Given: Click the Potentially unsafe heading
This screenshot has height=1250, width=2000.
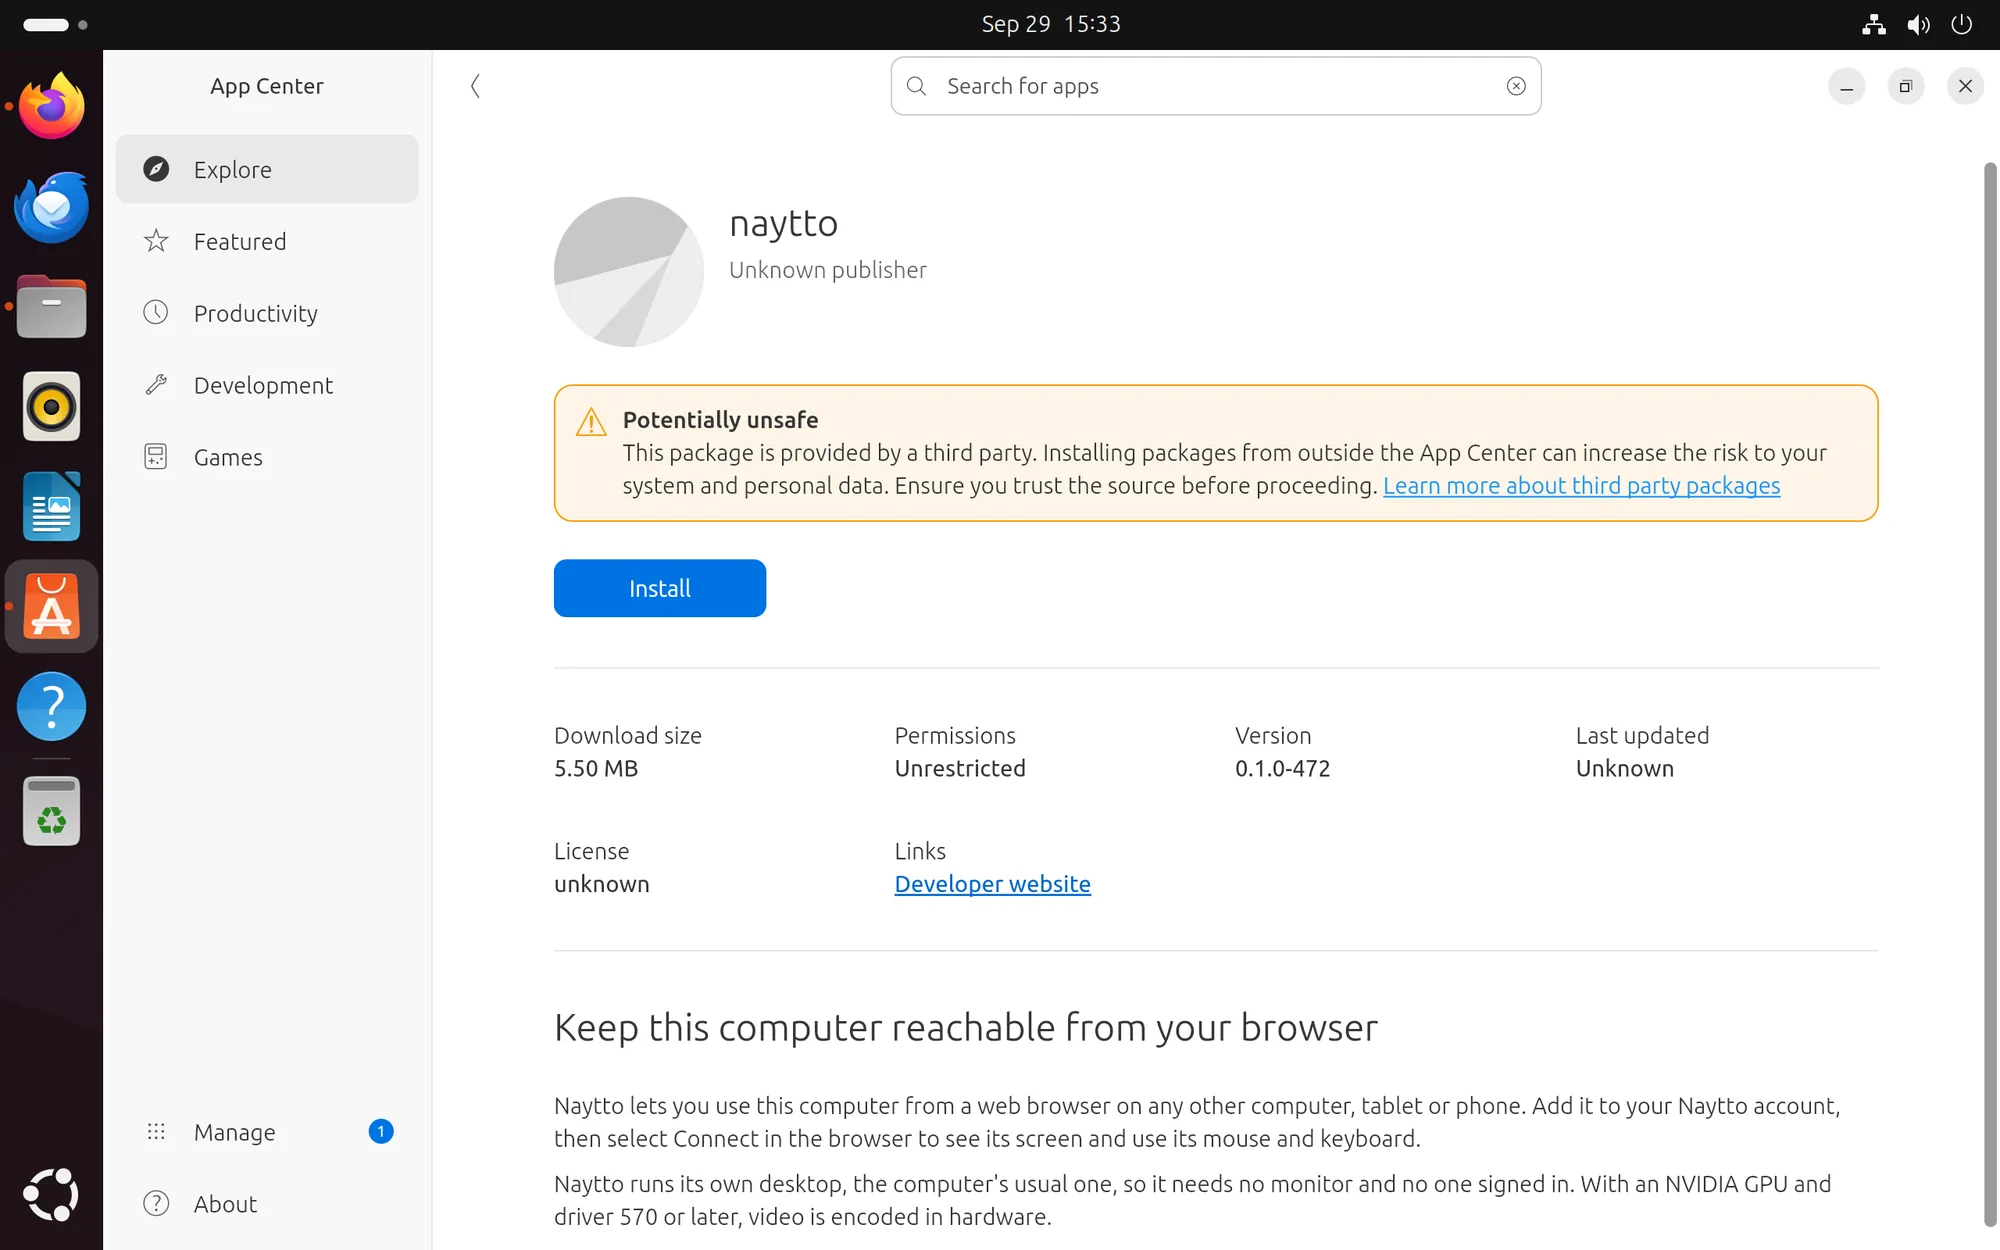Looking at the screenshot, I should tap(720, 420).
